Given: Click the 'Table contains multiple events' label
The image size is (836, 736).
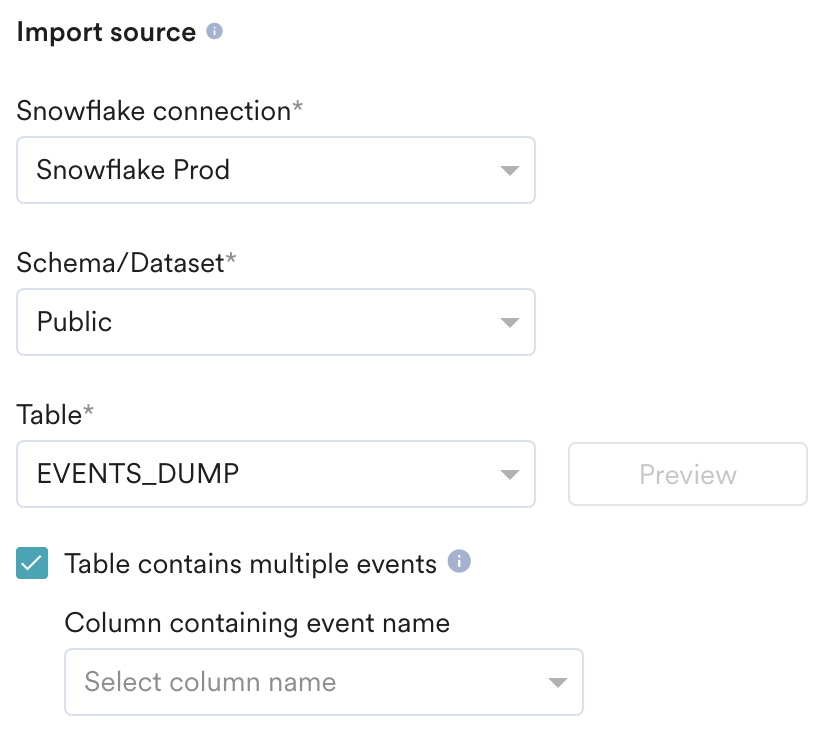Looking at the screenshot, I should pos(250,564).
